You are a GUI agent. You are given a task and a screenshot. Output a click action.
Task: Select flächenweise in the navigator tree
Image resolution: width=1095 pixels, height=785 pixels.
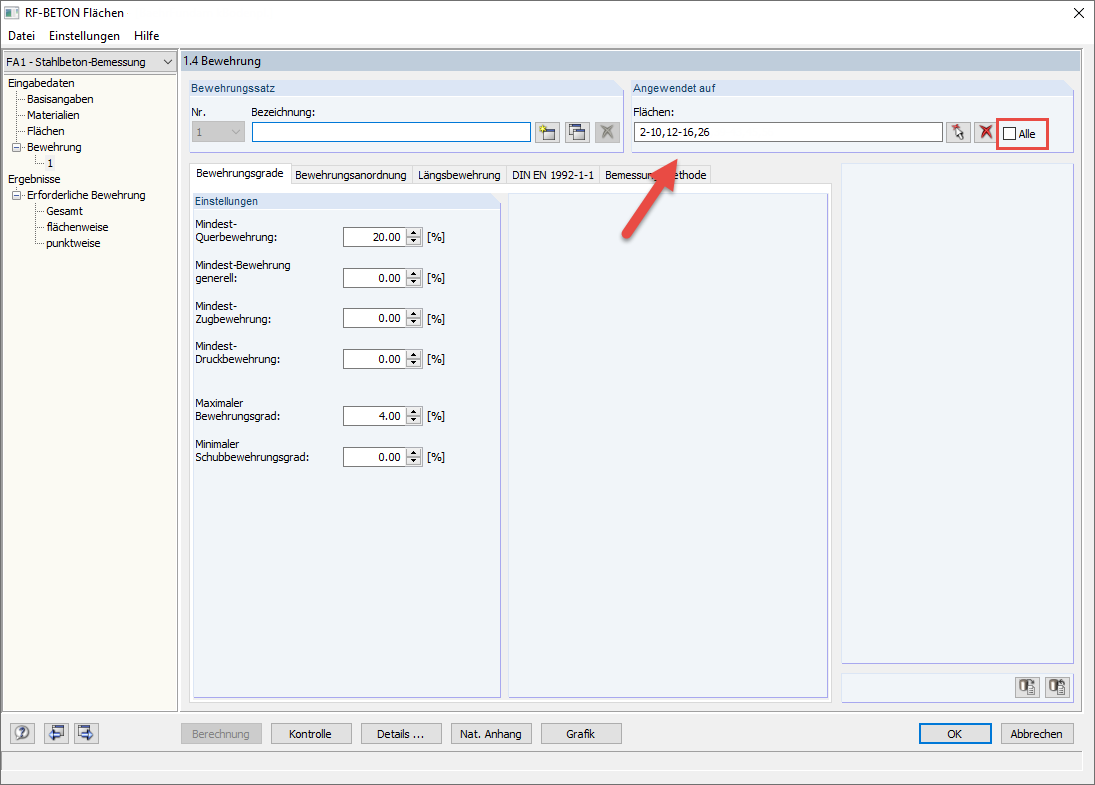pos(78,228)
